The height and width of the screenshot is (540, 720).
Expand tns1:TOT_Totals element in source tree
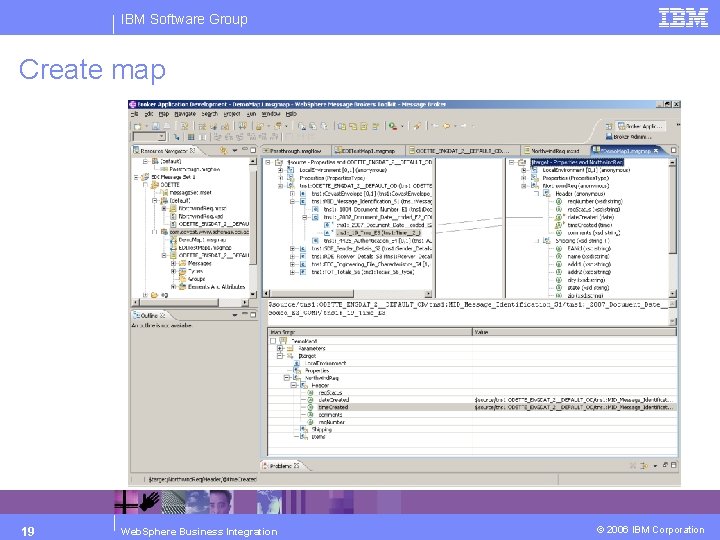point(292,272)
